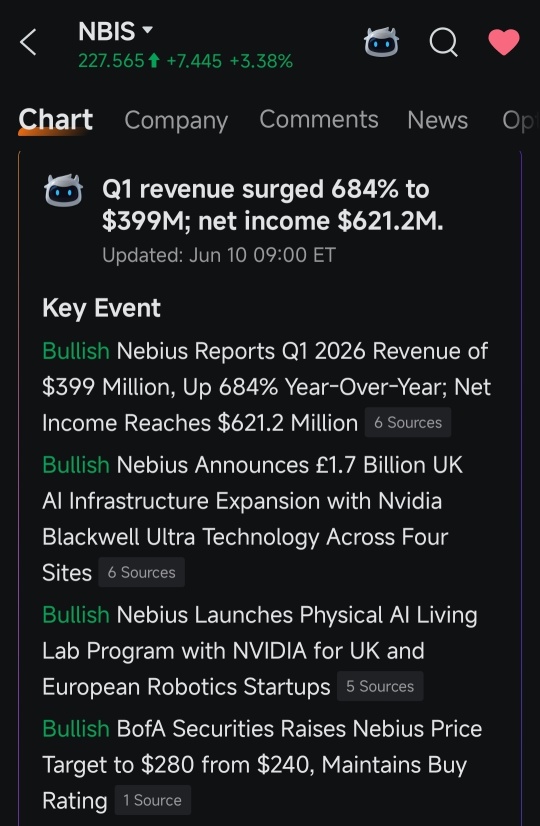Switch to the Company tab
The height and width of the screenshot is (826, 540).
176,121
